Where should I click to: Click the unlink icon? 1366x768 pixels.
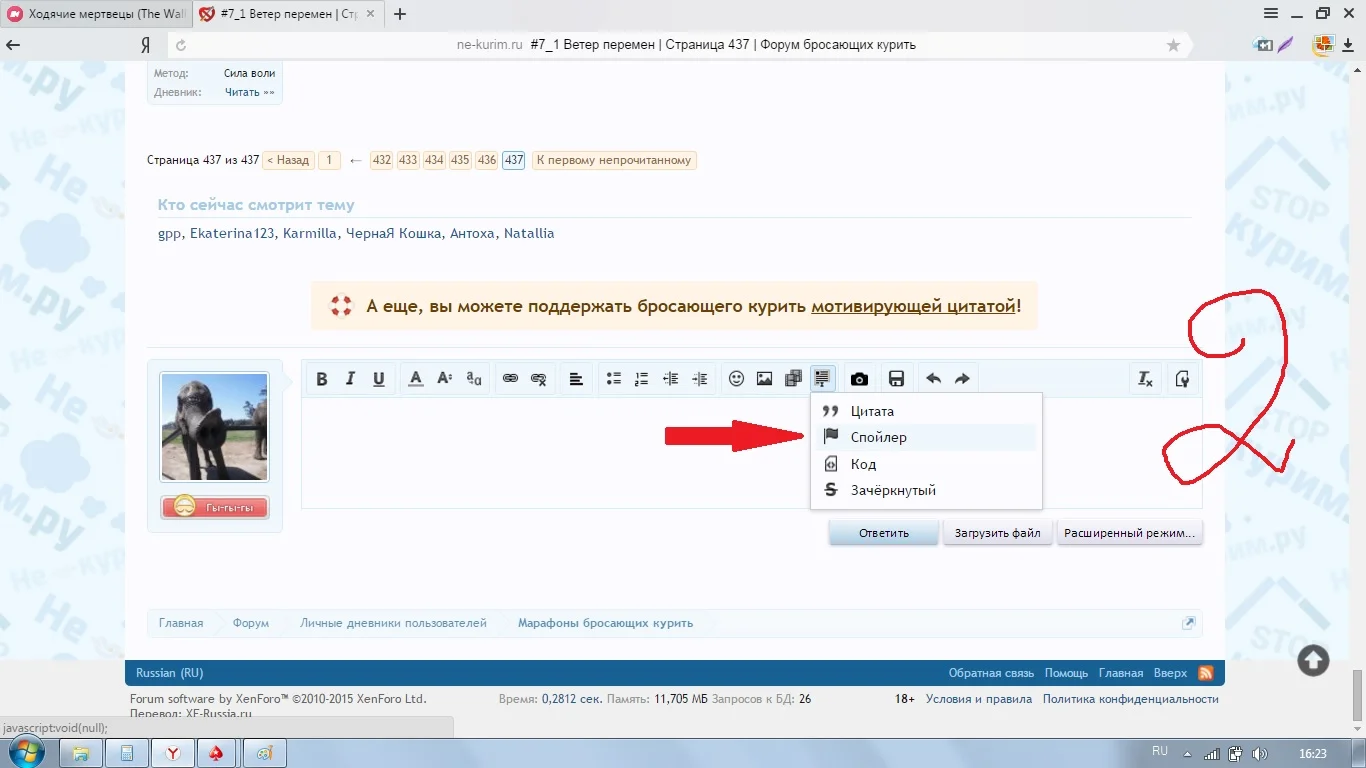(539, 379)
